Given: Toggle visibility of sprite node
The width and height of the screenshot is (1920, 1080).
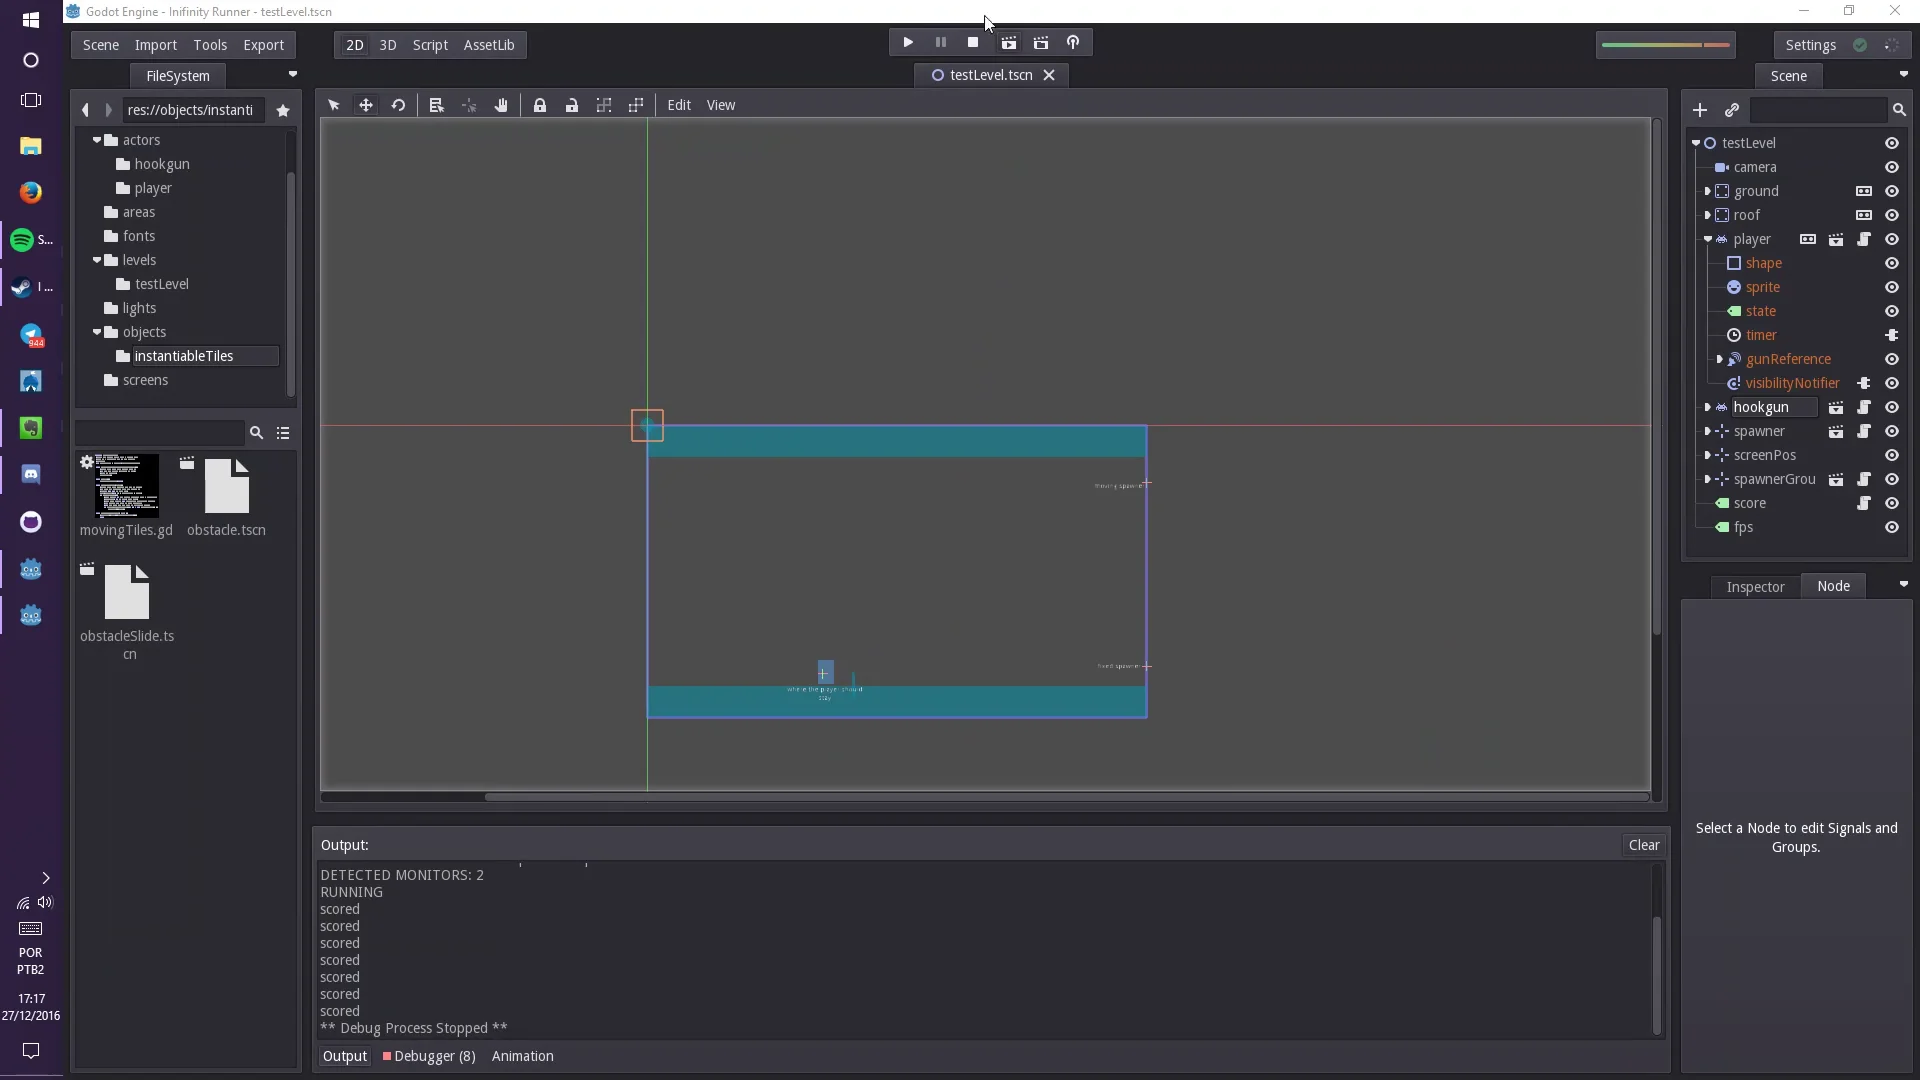Looking at the screenshot, I should pos(1892,287).
